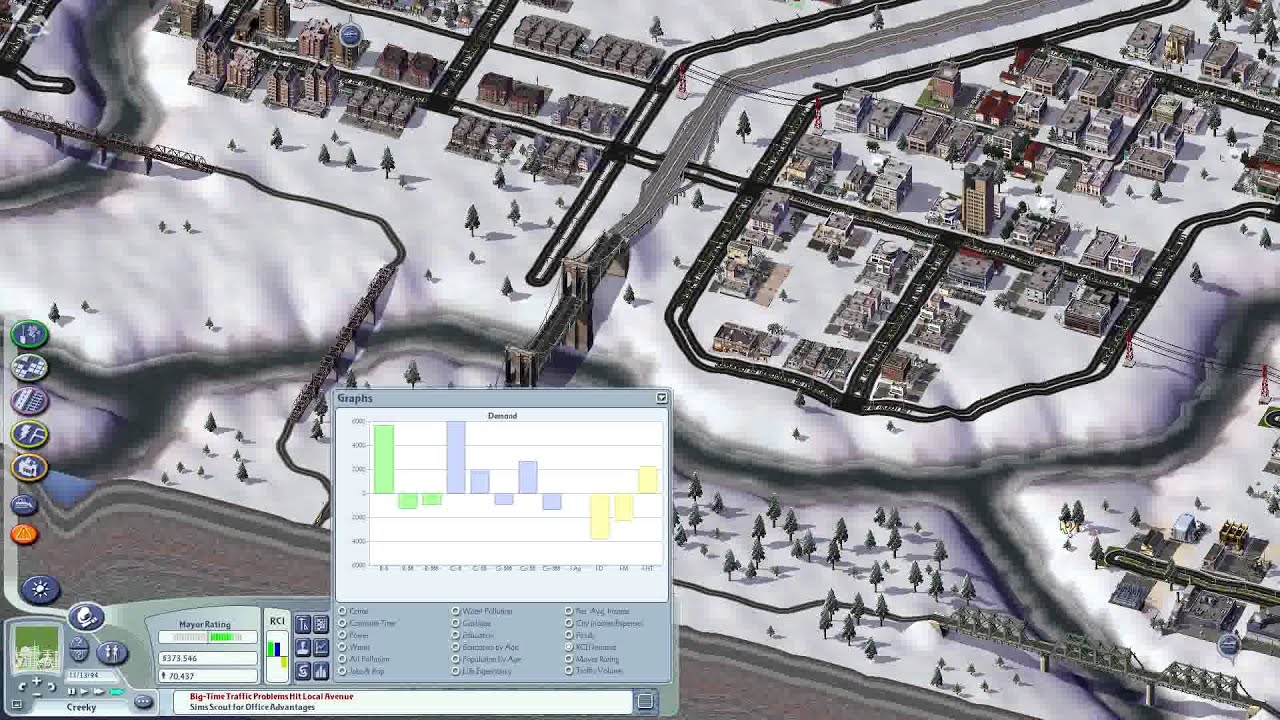Open the budget panel icon

[x=303, y=670]
